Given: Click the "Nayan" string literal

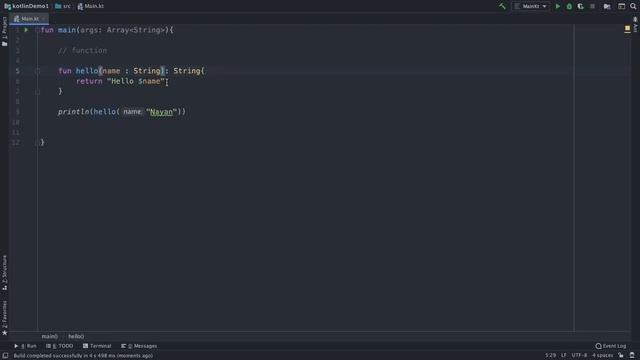Looking at the screenshot, I should tap(162, 112).
